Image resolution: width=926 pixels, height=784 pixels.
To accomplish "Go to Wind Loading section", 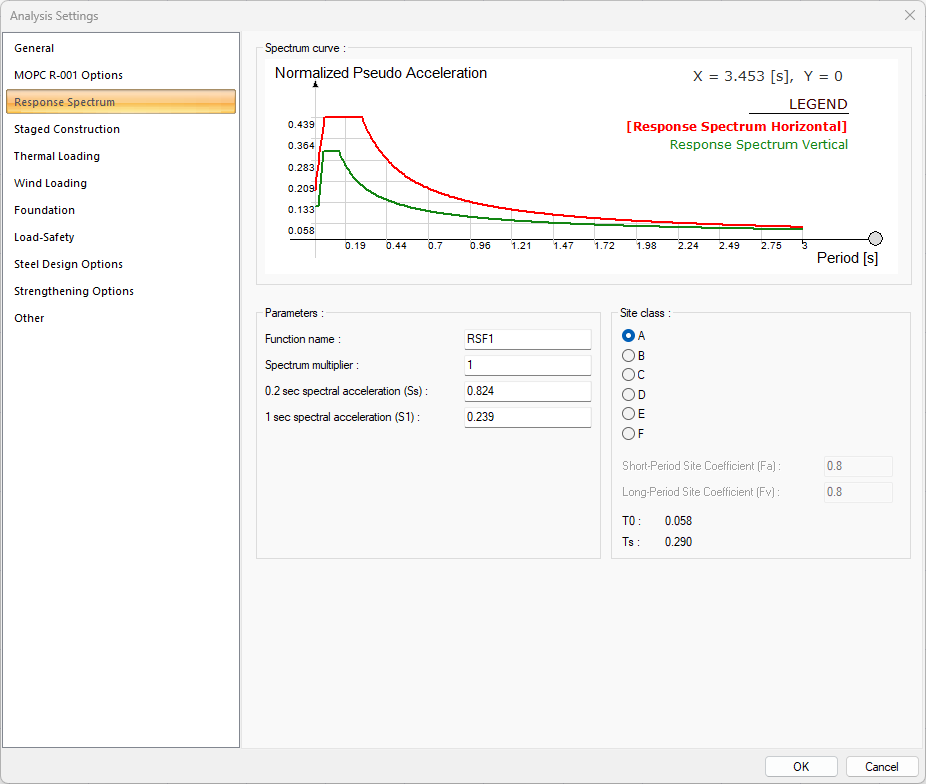I will (x=50, y=183).
